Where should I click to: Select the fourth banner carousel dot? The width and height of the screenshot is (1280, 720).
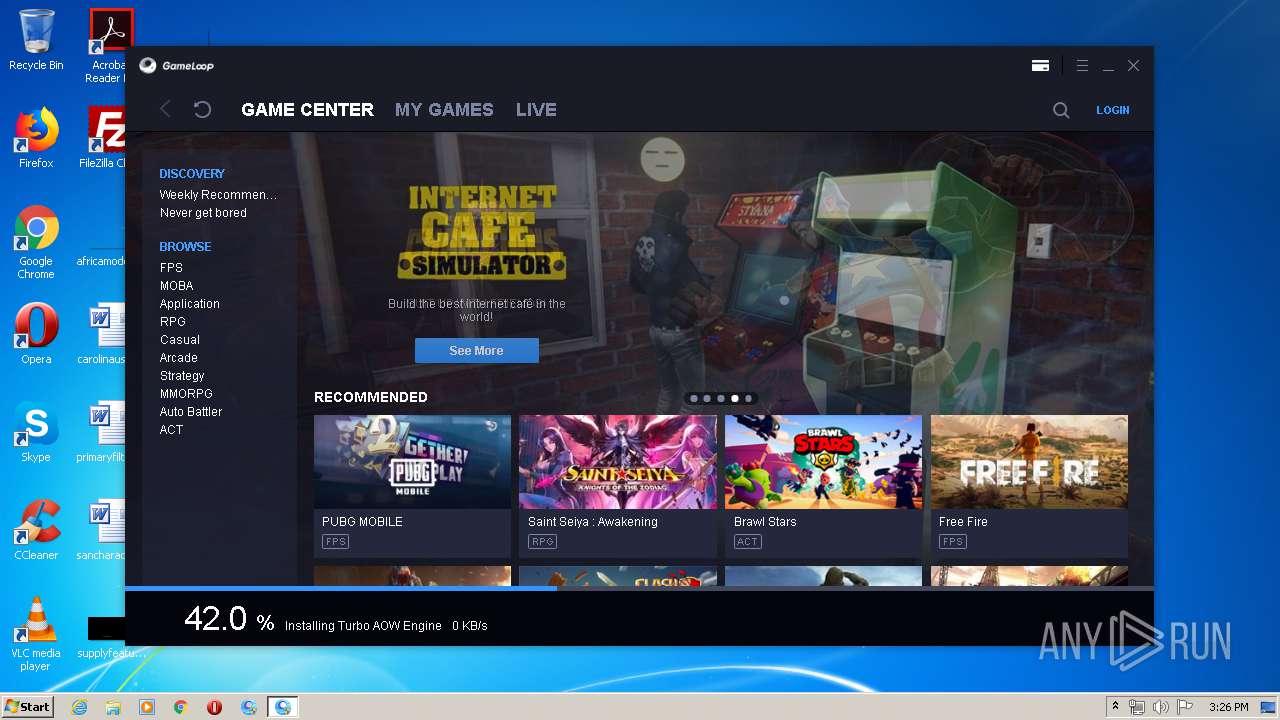tap(735, 398)
